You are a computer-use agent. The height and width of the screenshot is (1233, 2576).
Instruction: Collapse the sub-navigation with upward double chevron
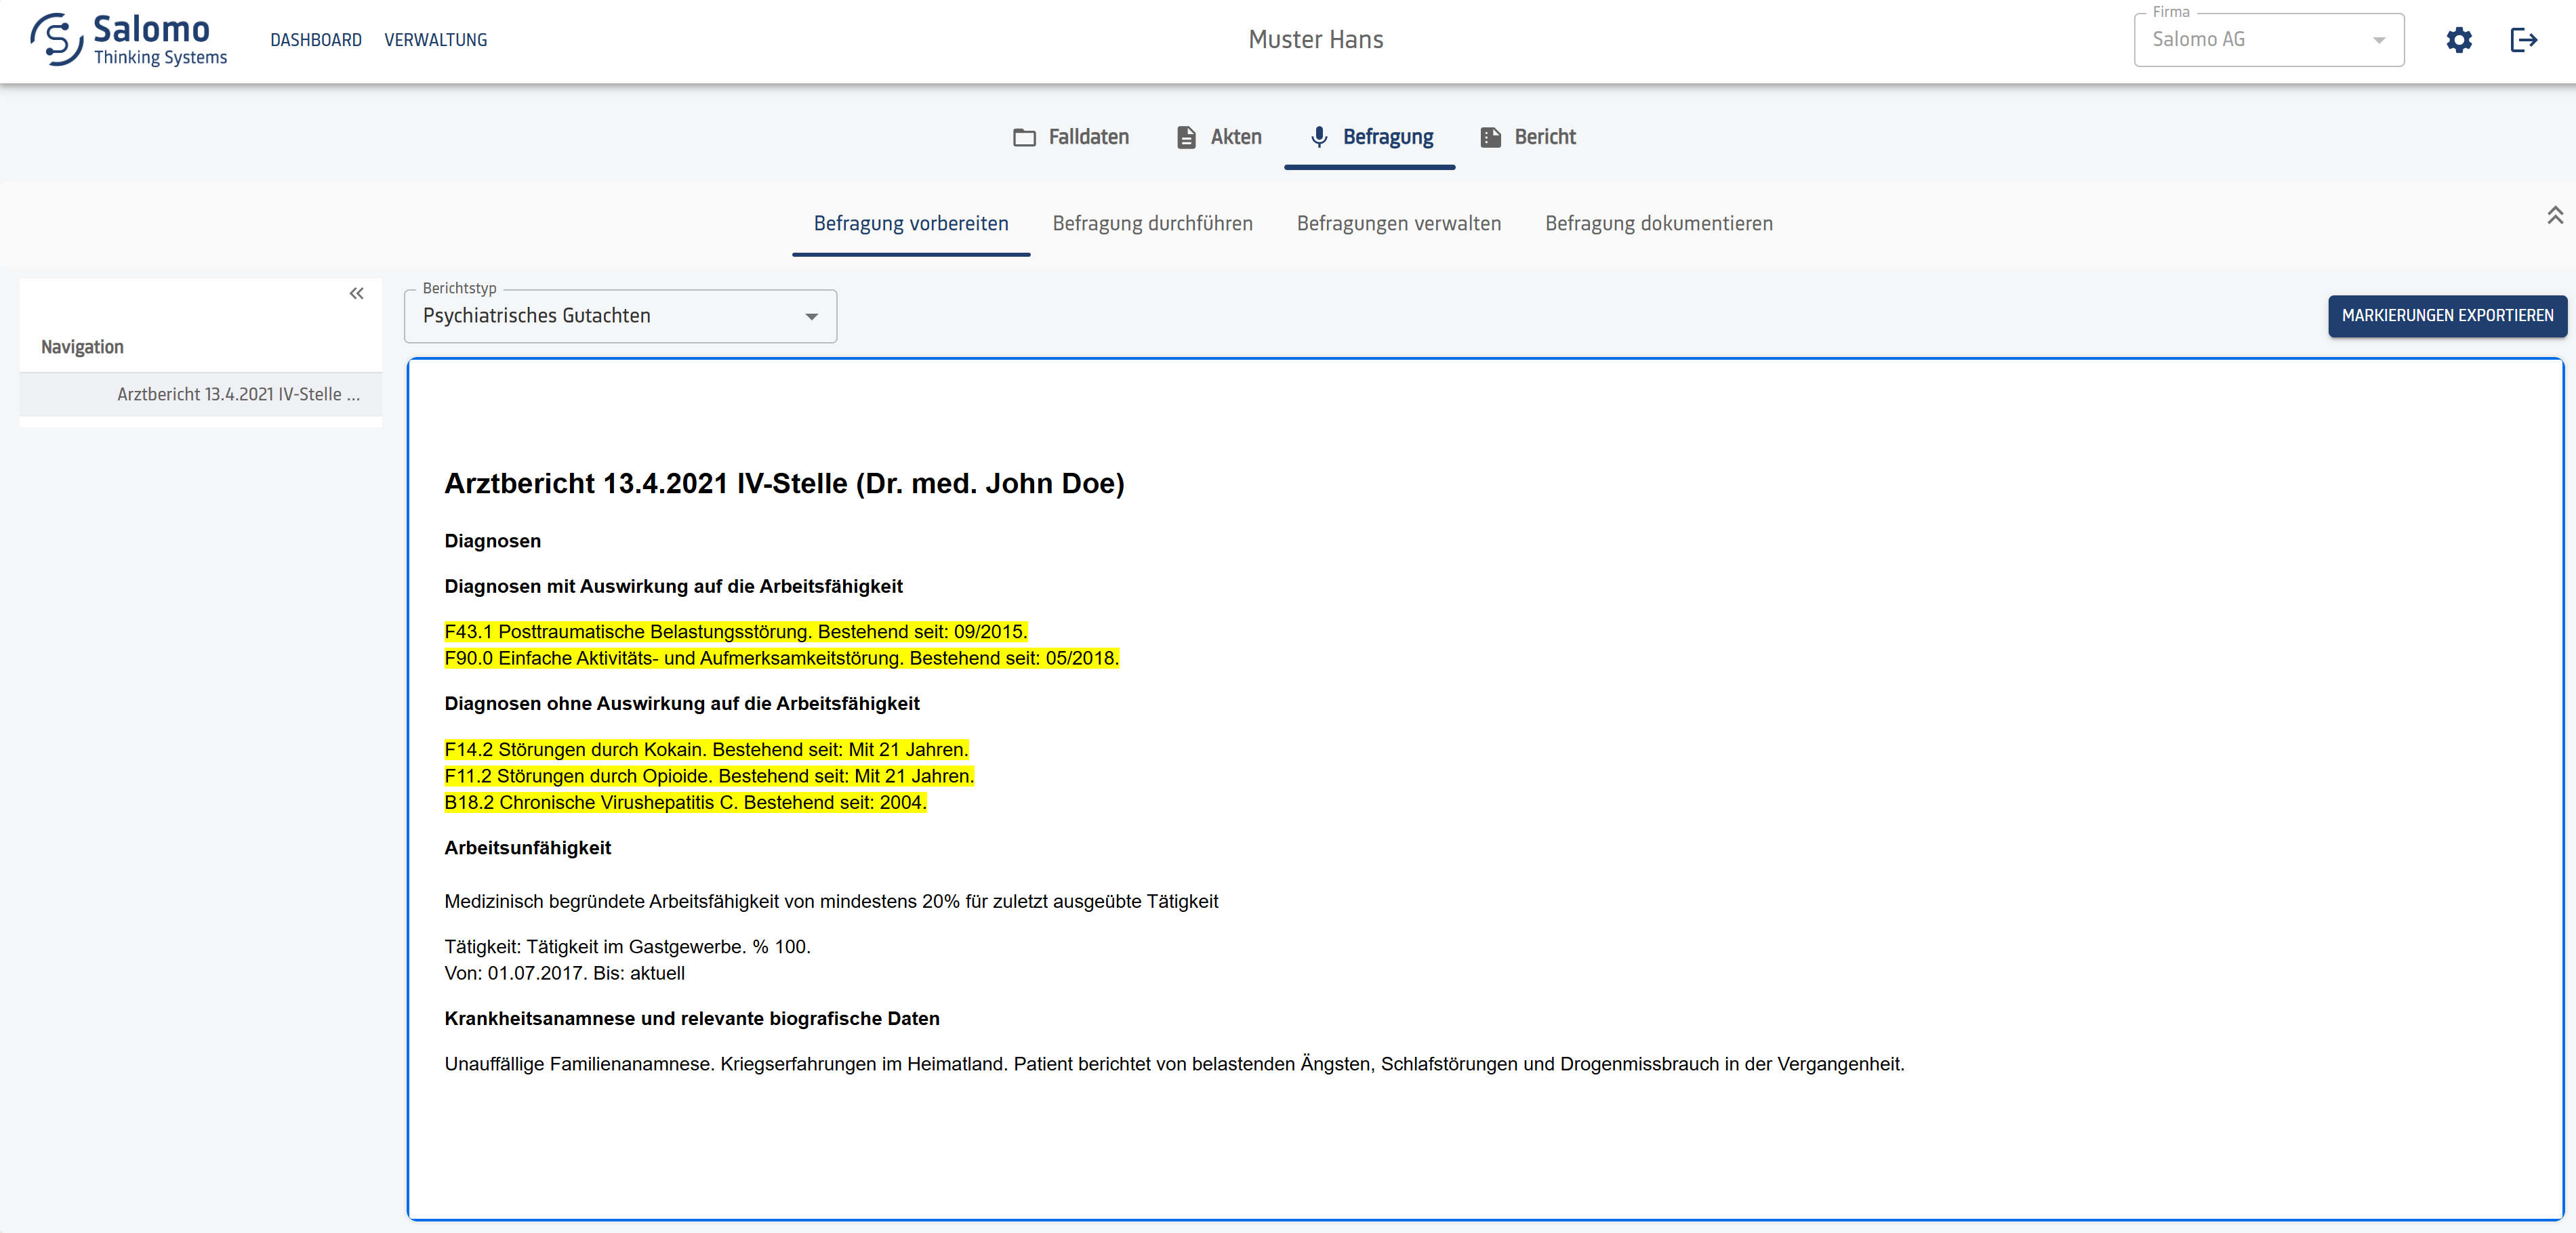point(2555,215)
